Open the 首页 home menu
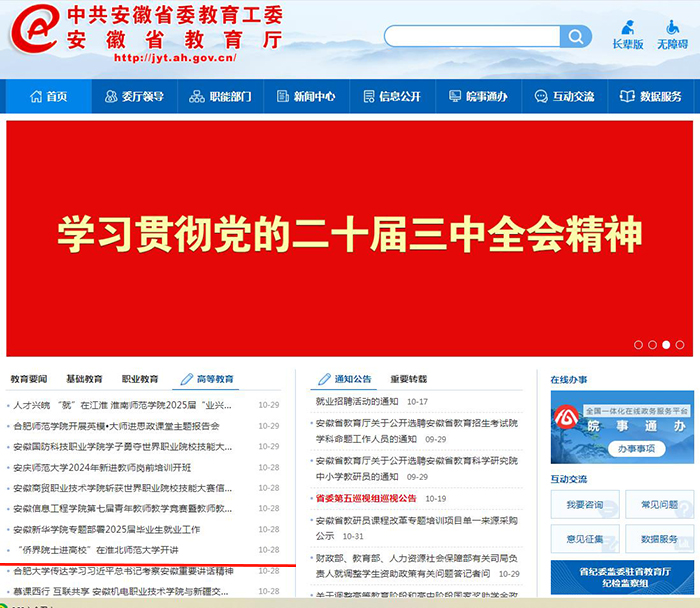Image resolution: width=700 pixels, height=608 pixels. click(49, 97)
